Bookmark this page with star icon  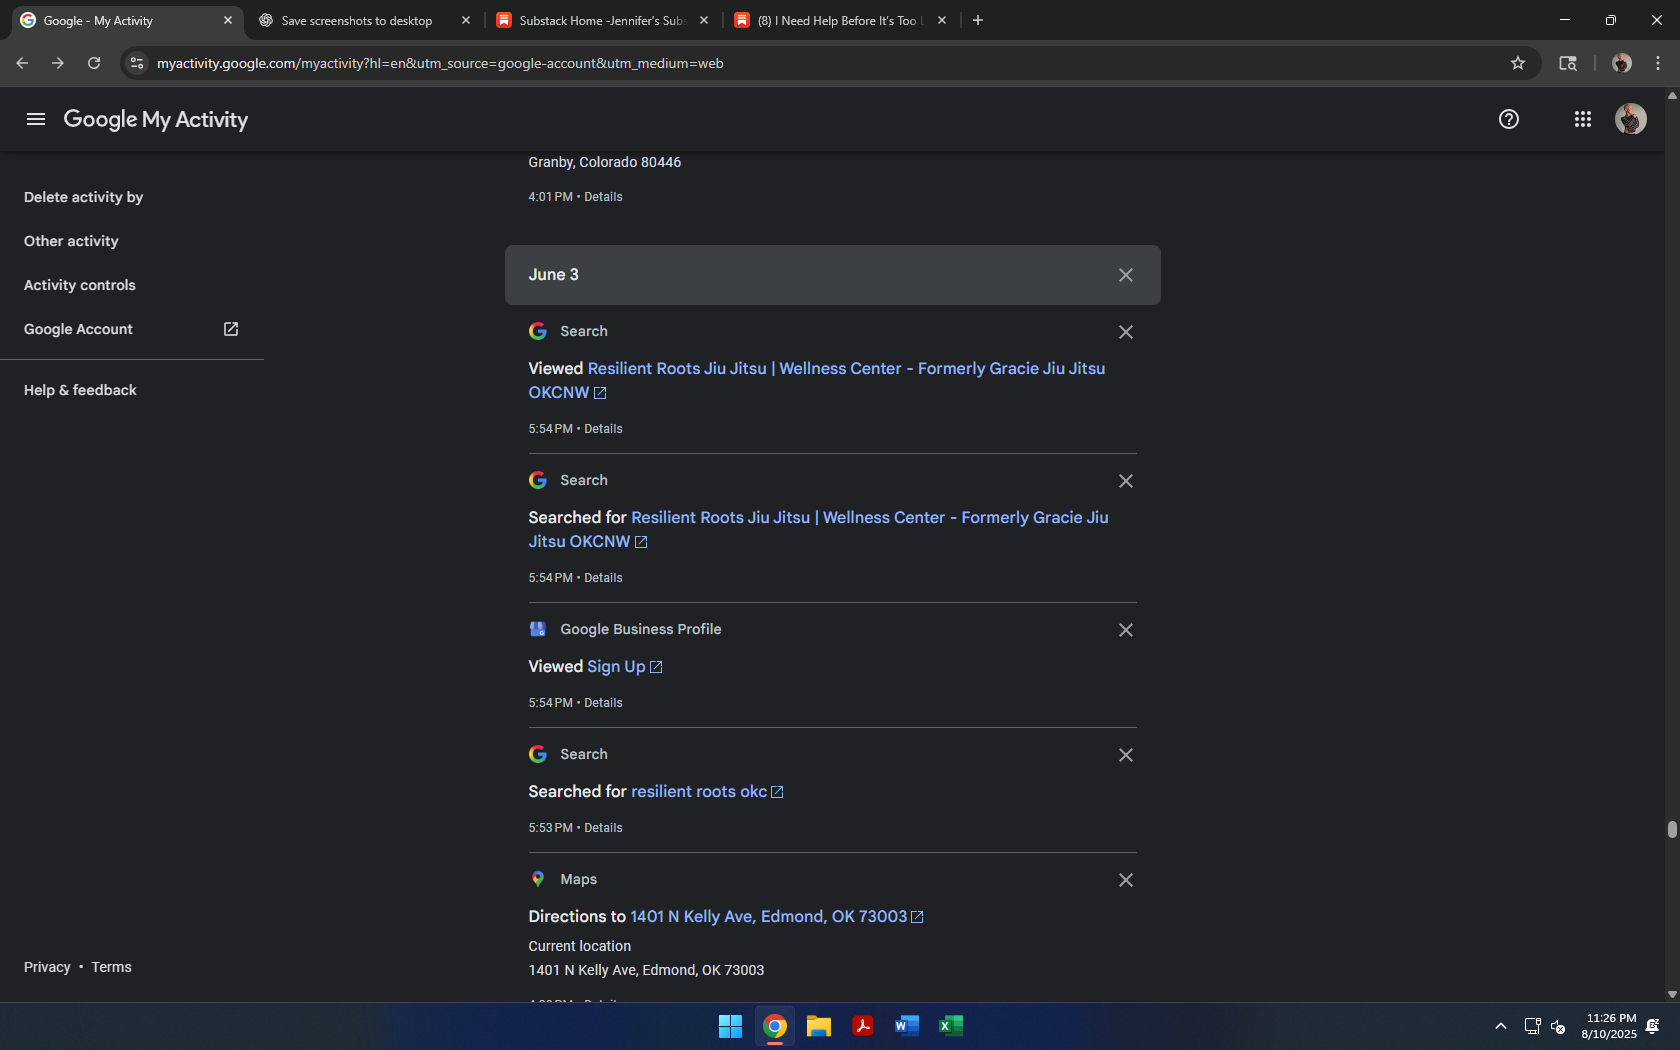point(1518,63)
